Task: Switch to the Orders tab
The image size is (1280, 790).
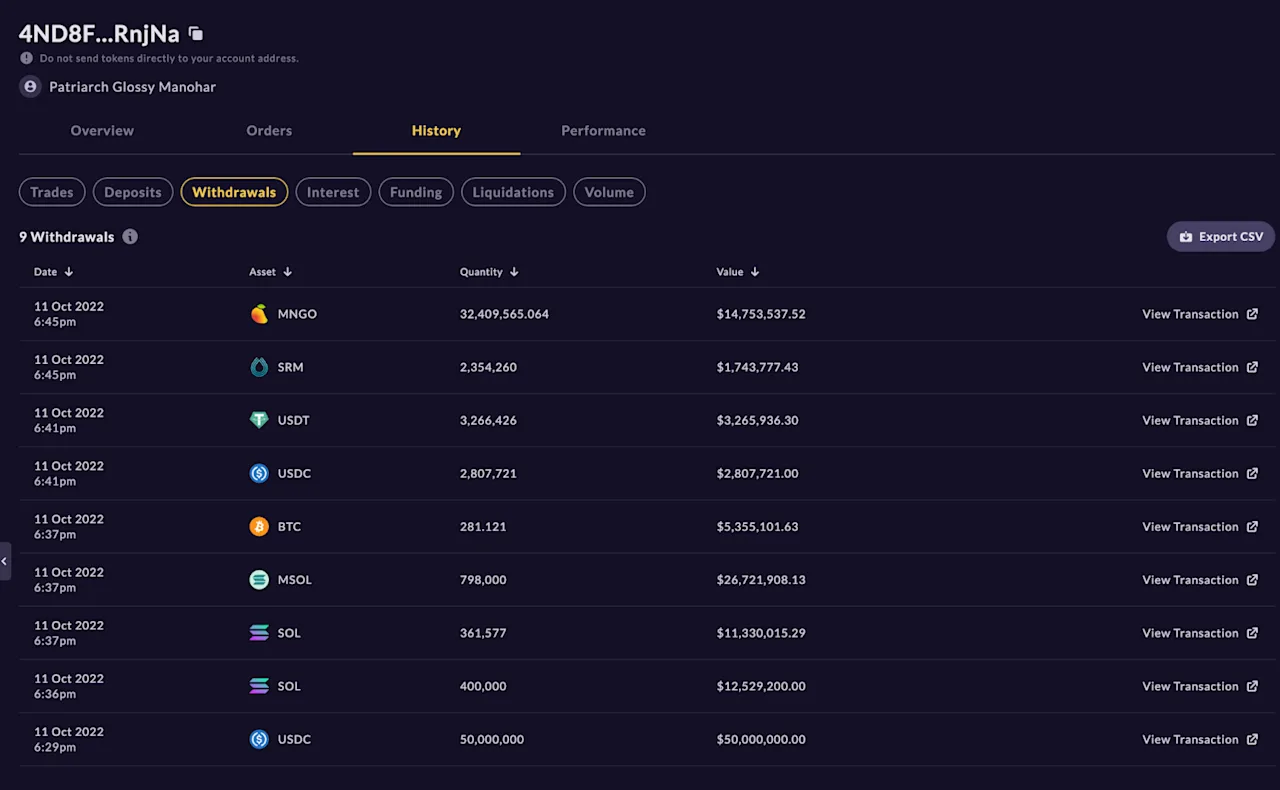Action: [269, 131]
